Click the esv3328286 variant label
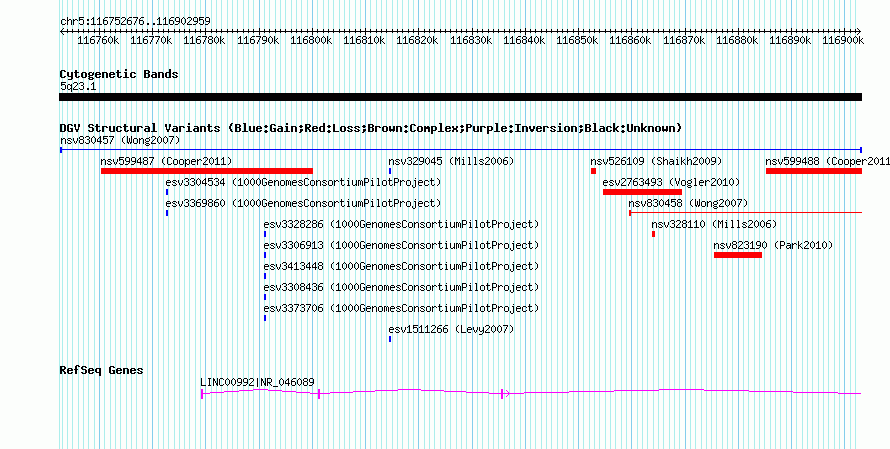 coord(401,224)
